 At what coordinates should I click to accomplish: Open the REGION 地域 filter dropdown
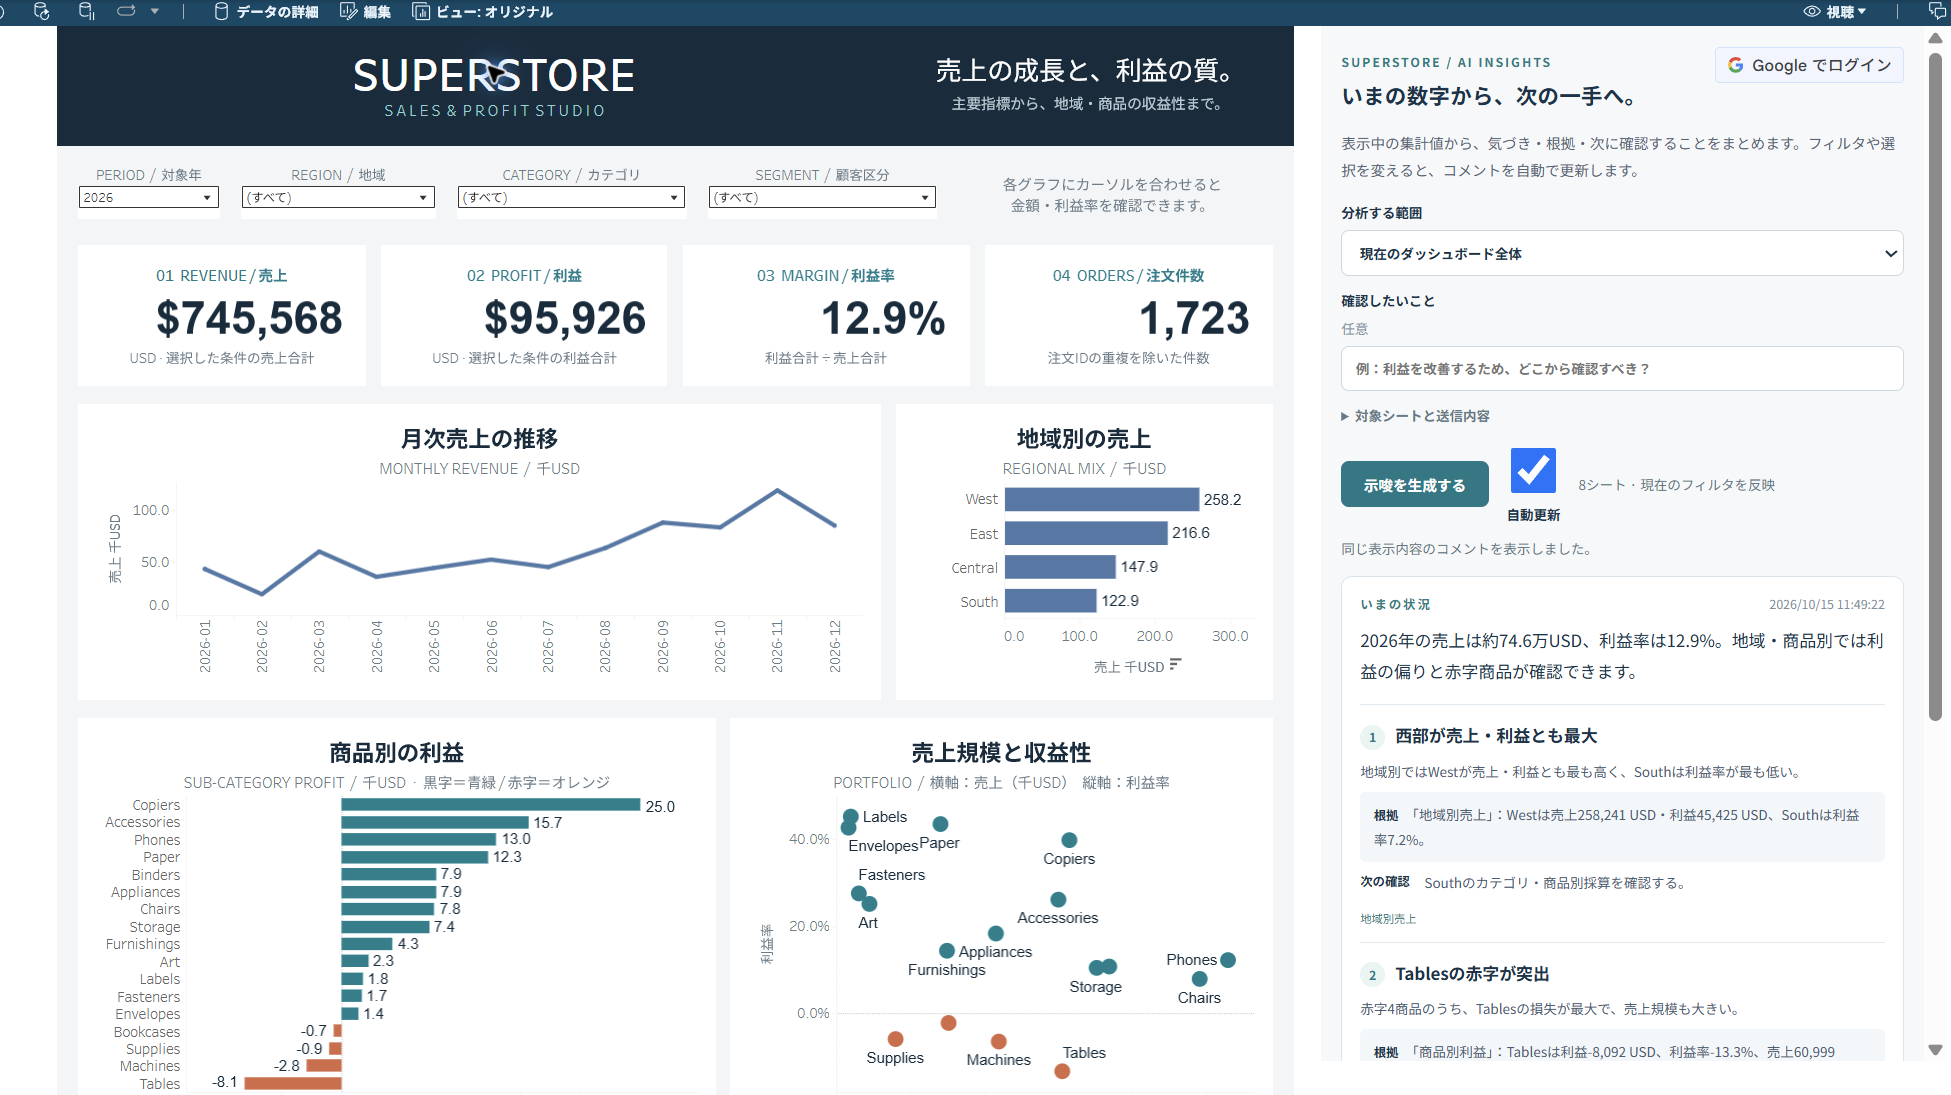(338, 197)
